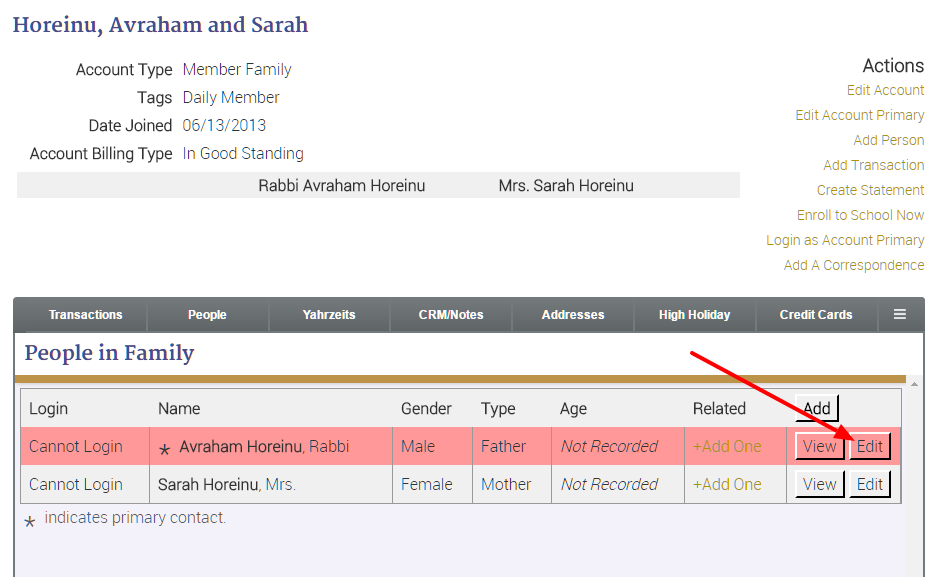Open the overflow menu on the tab bar
This screenshot has width=933, height=577.
coord(901,314)
